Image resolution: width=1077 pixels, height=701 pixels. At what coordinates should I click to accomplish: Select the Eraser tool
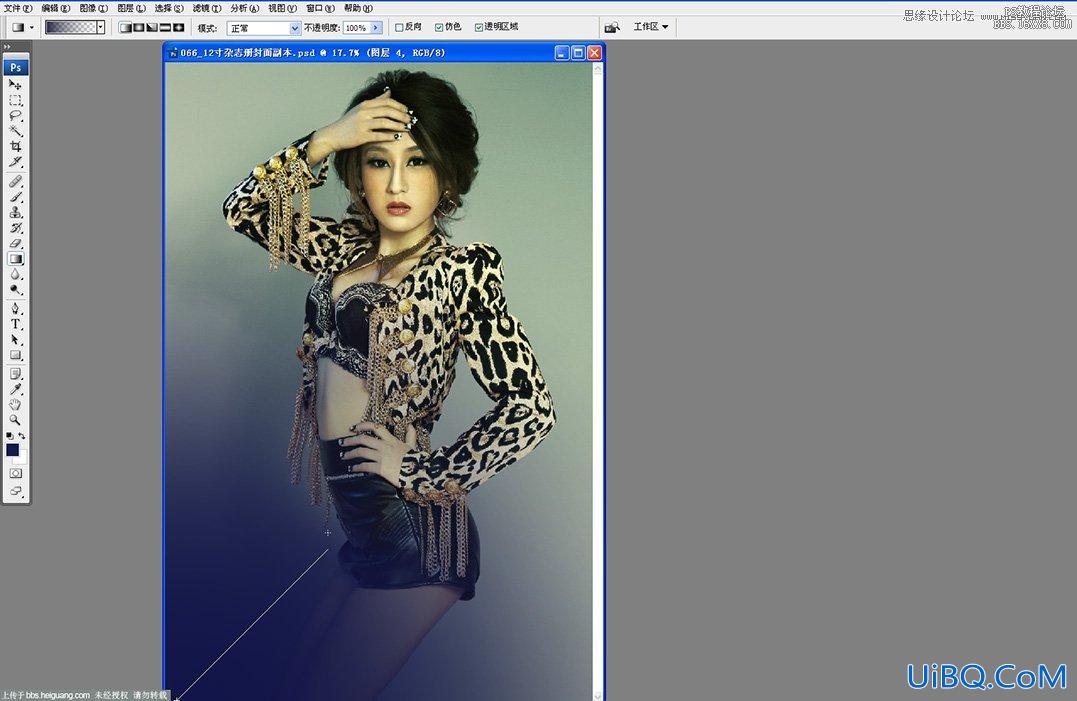(15, 243)
